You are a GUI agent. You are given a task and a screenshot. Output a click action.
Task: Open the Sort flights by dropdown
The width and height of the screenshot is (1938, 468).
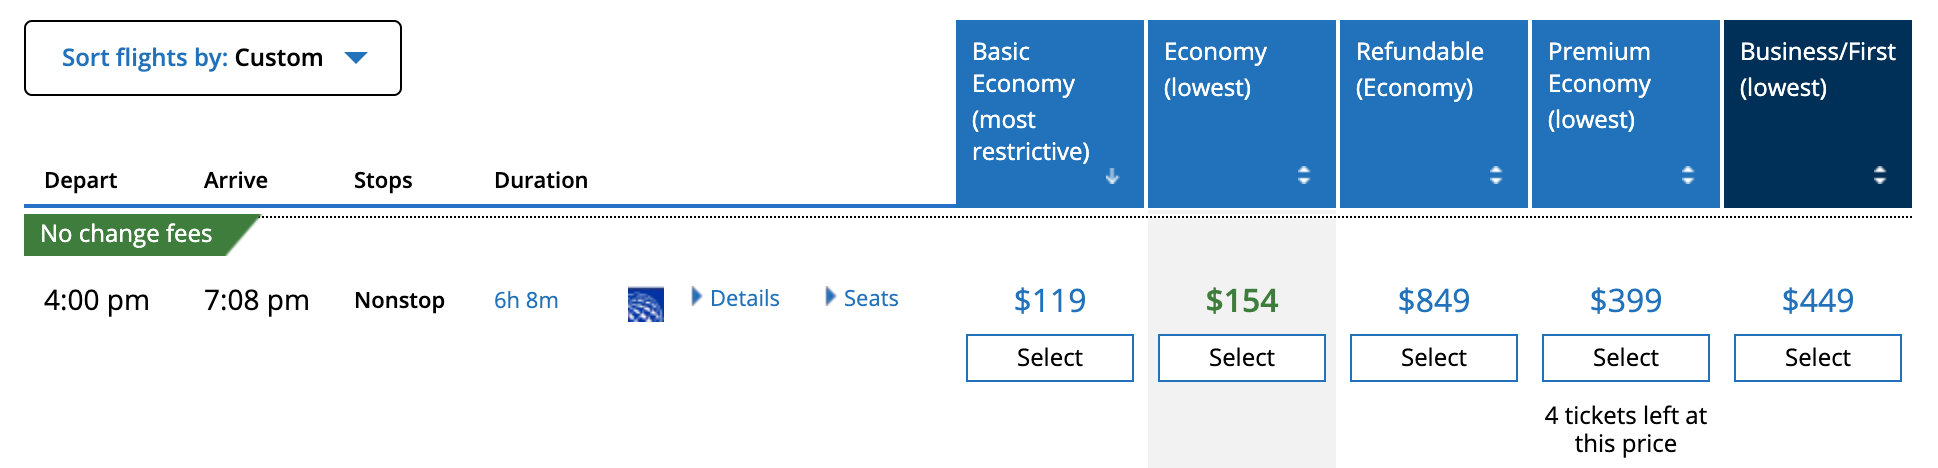(213, 58)
